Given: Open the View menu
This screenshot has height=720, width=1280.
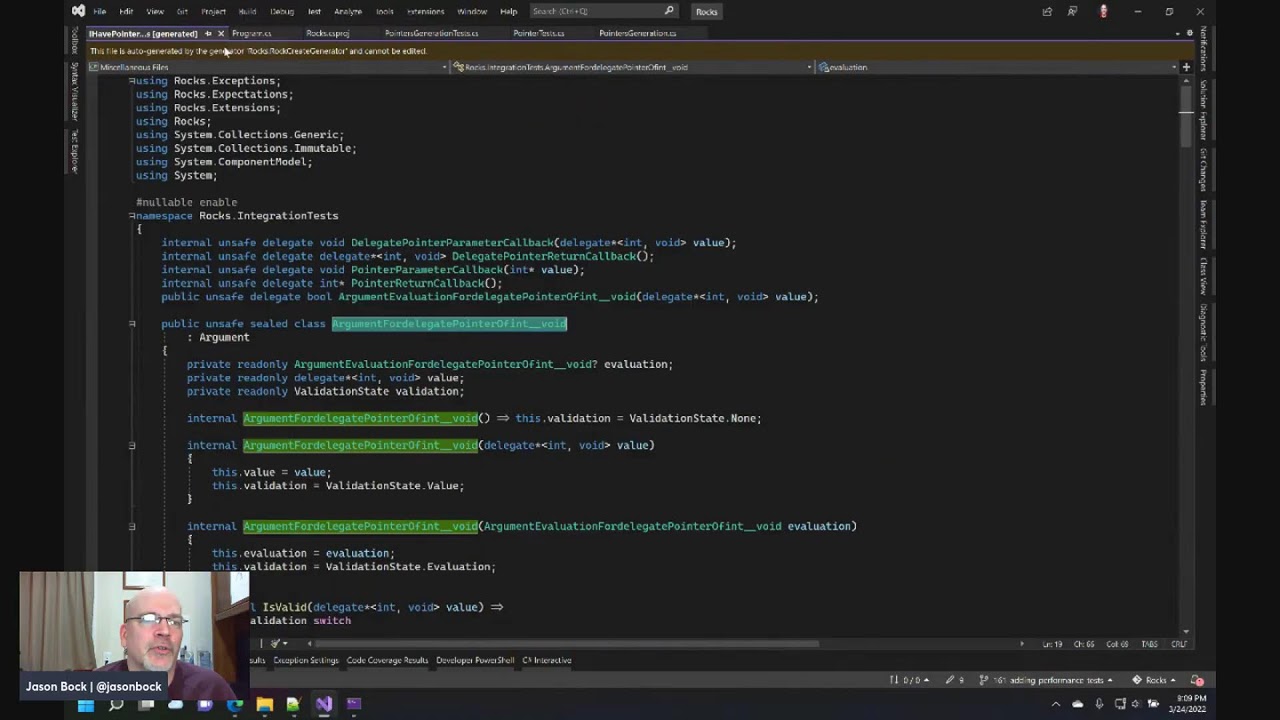Looking at the screenshot, I should click(155, 12).
